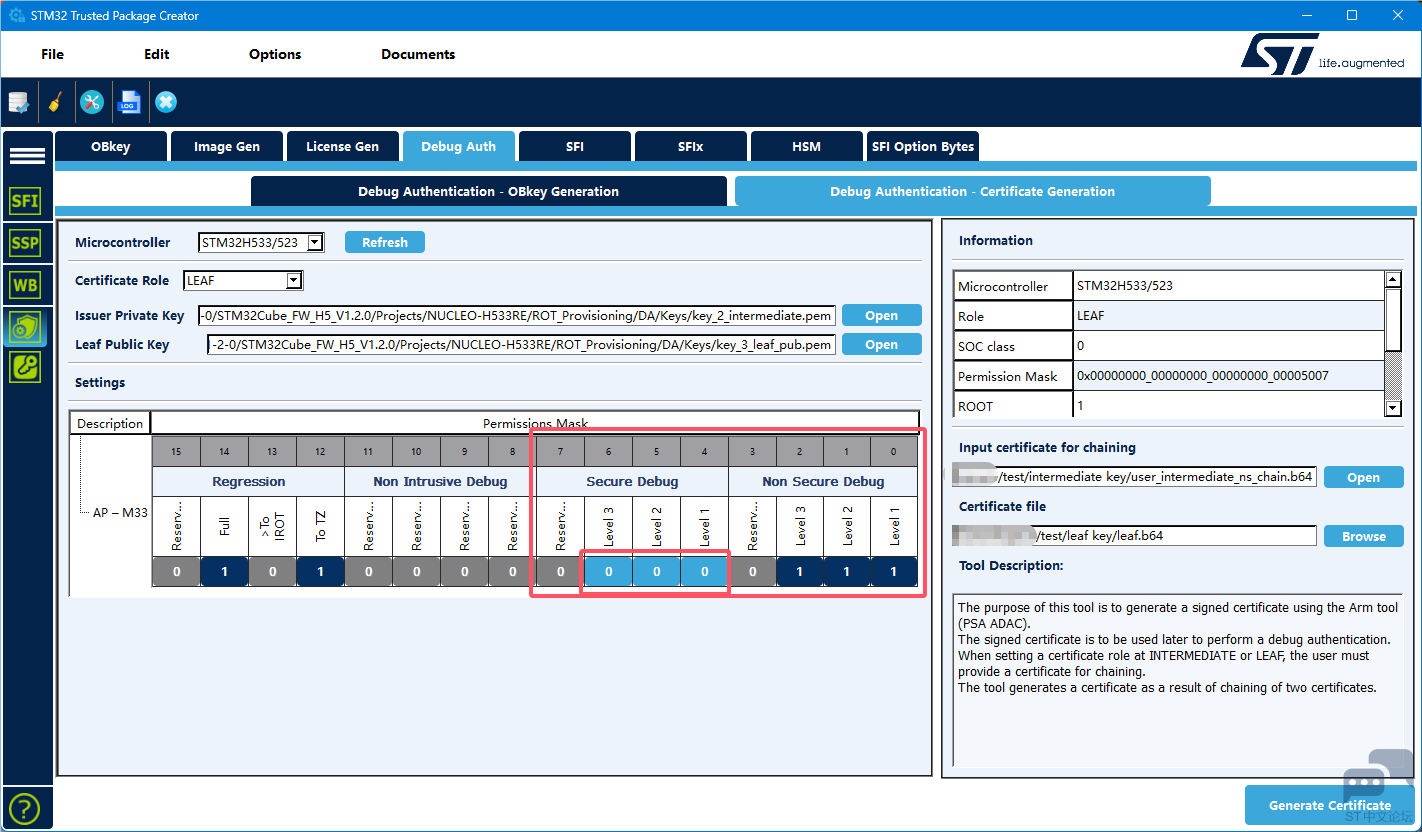
Task: Click the SOC class value 0
Action: pos(1080,346)
